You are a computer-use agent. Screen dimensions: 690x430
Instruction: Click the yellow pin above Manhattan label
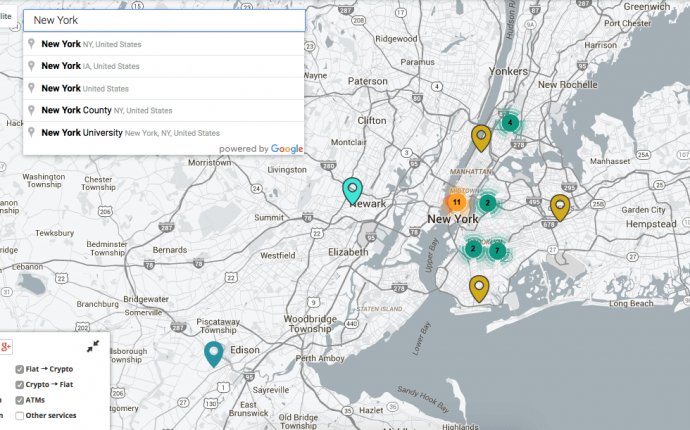coord(481,138)
